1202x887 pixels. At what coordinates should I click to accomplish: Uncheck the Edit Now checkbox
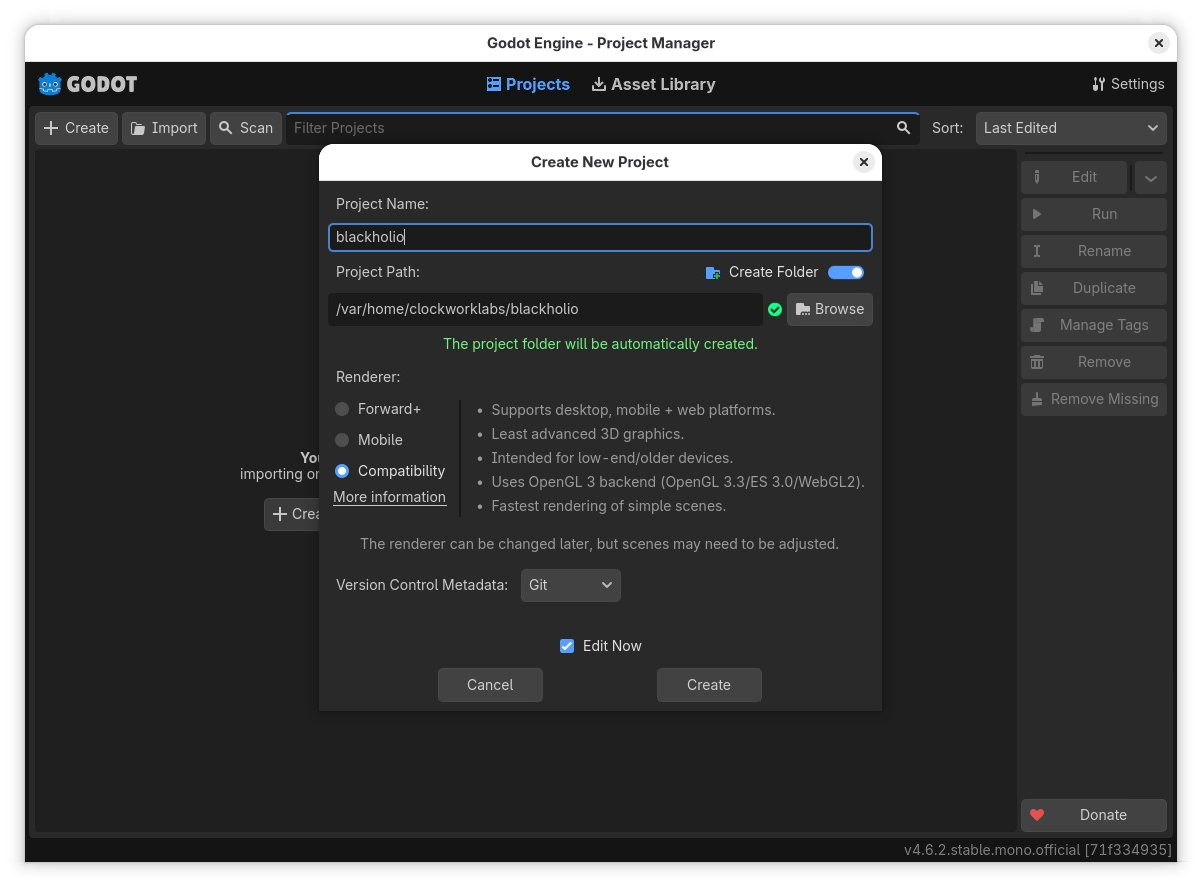567,646
